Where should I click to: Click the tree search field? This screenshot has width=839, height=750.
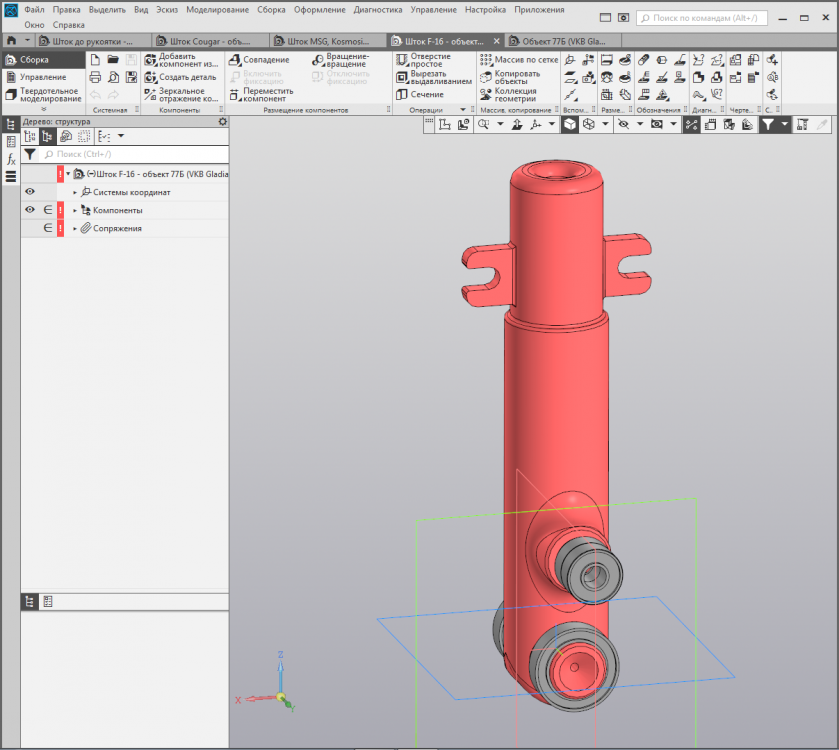pos(130,155)
